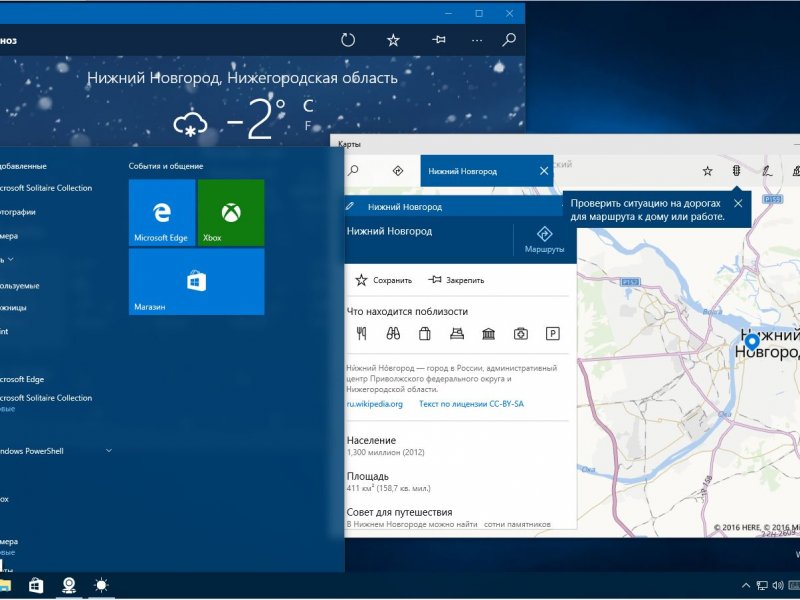
Task: Open the network icon in system tray
Action: (762, 586)
